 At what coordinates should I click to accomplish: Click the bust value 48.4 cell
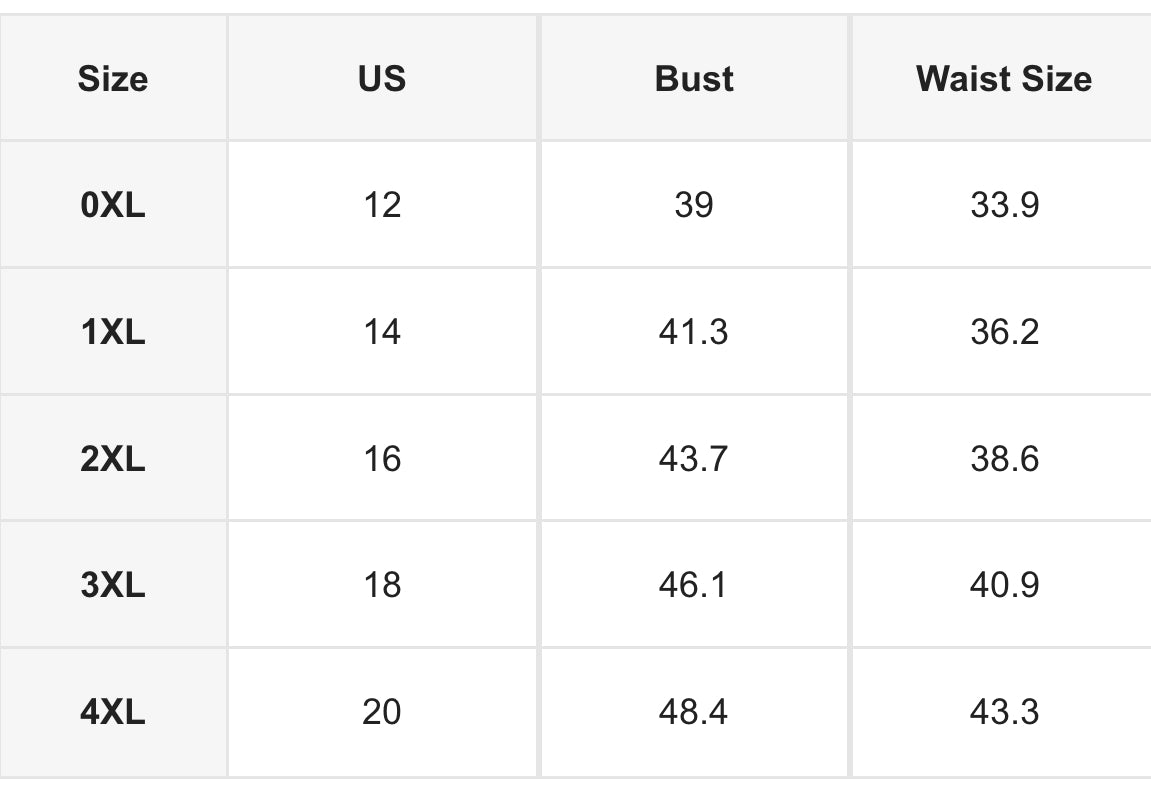[694, 712]
